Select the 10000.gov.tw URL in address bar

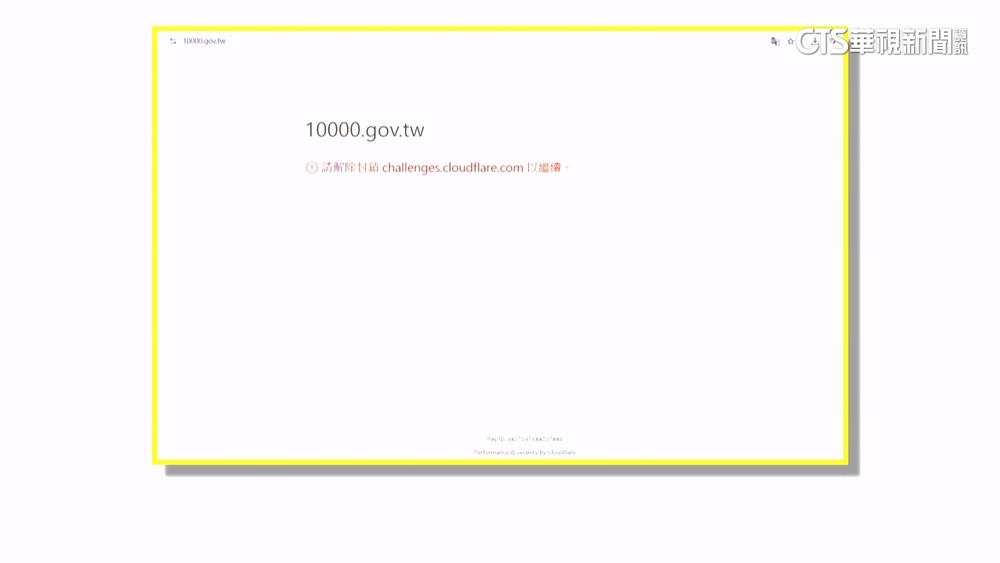point(204,41)
